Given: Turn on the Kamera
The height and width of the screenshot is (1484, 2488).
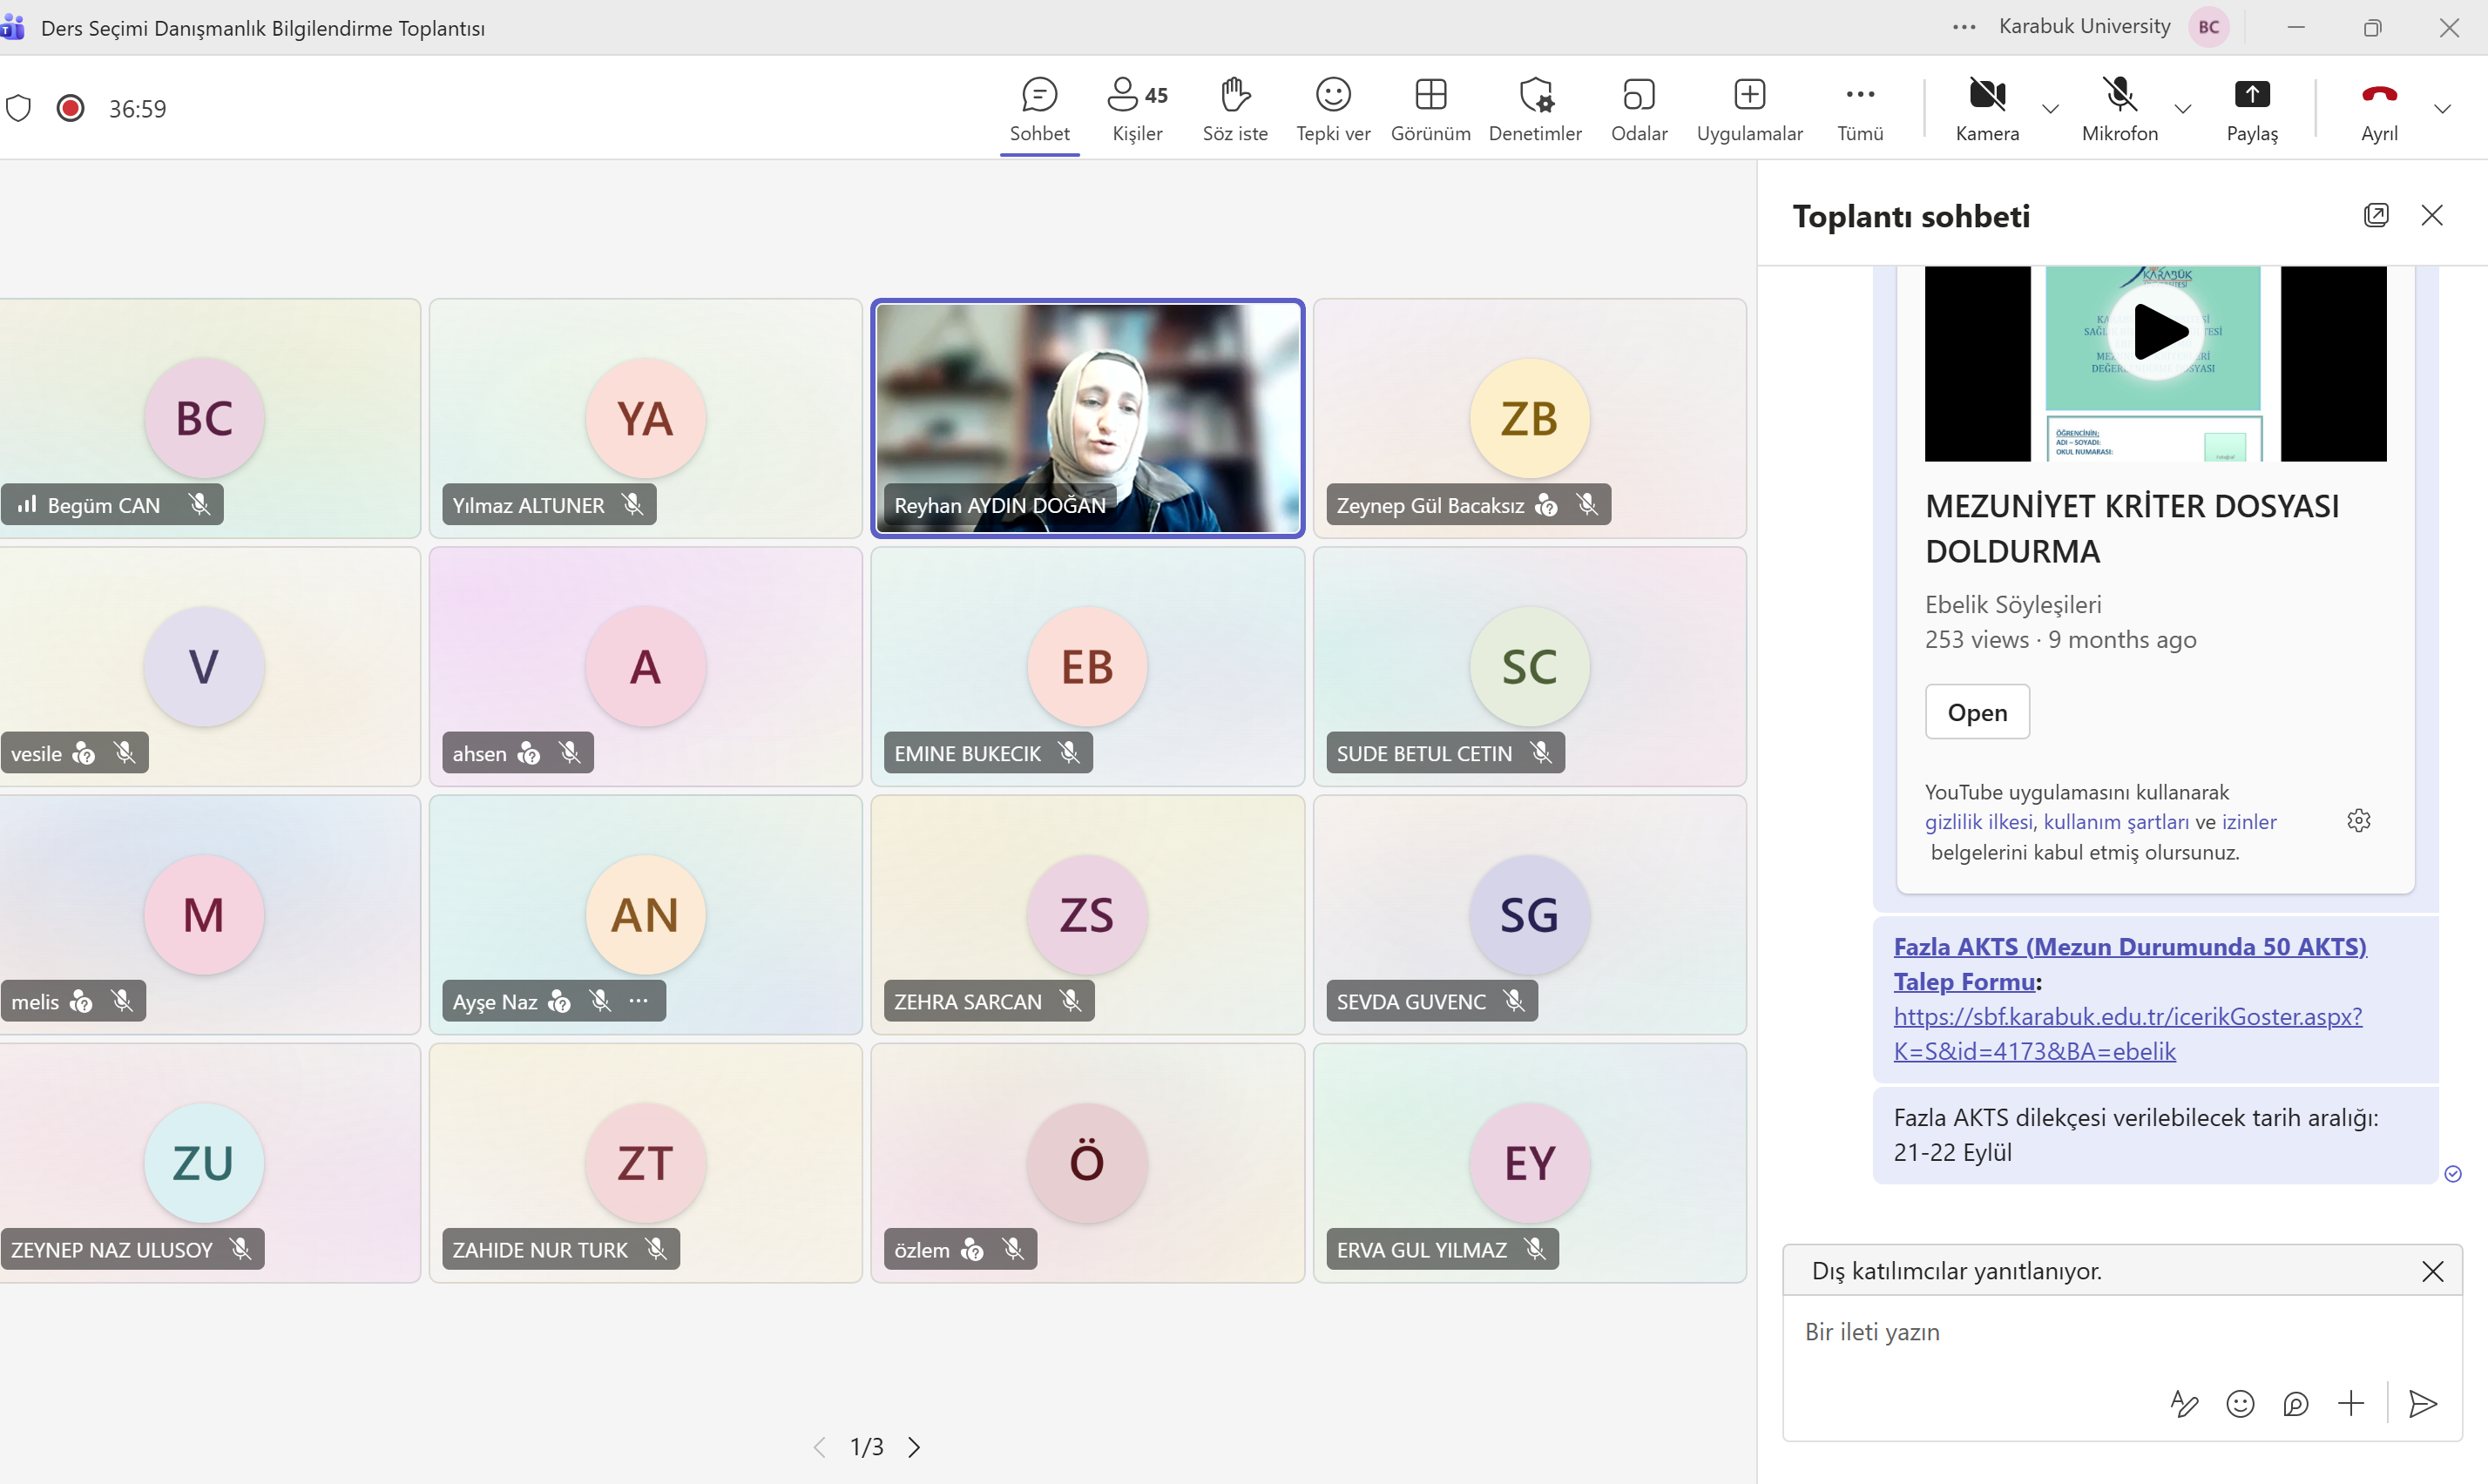Looking at the screenshot, I should [1987, 109].
